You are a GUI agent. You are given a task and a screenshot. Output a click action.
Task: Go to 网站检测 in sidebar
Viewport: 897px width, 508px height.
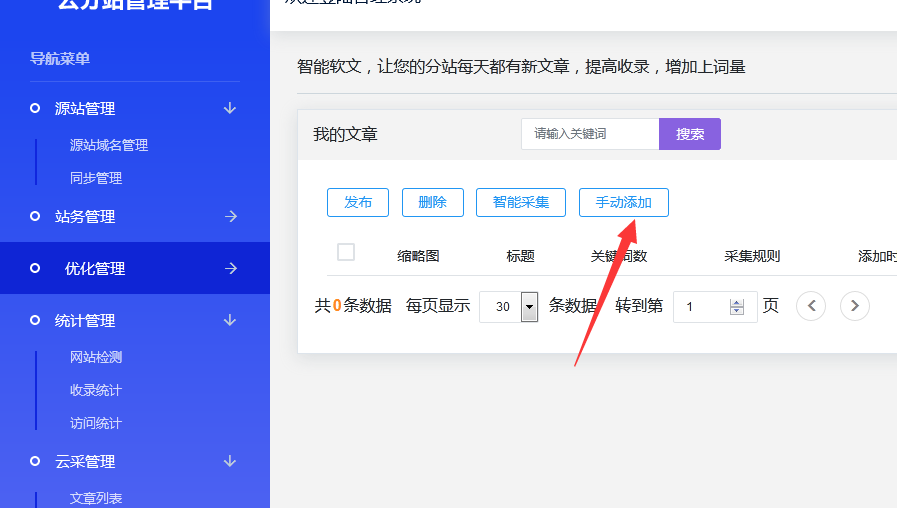[96, 357]
